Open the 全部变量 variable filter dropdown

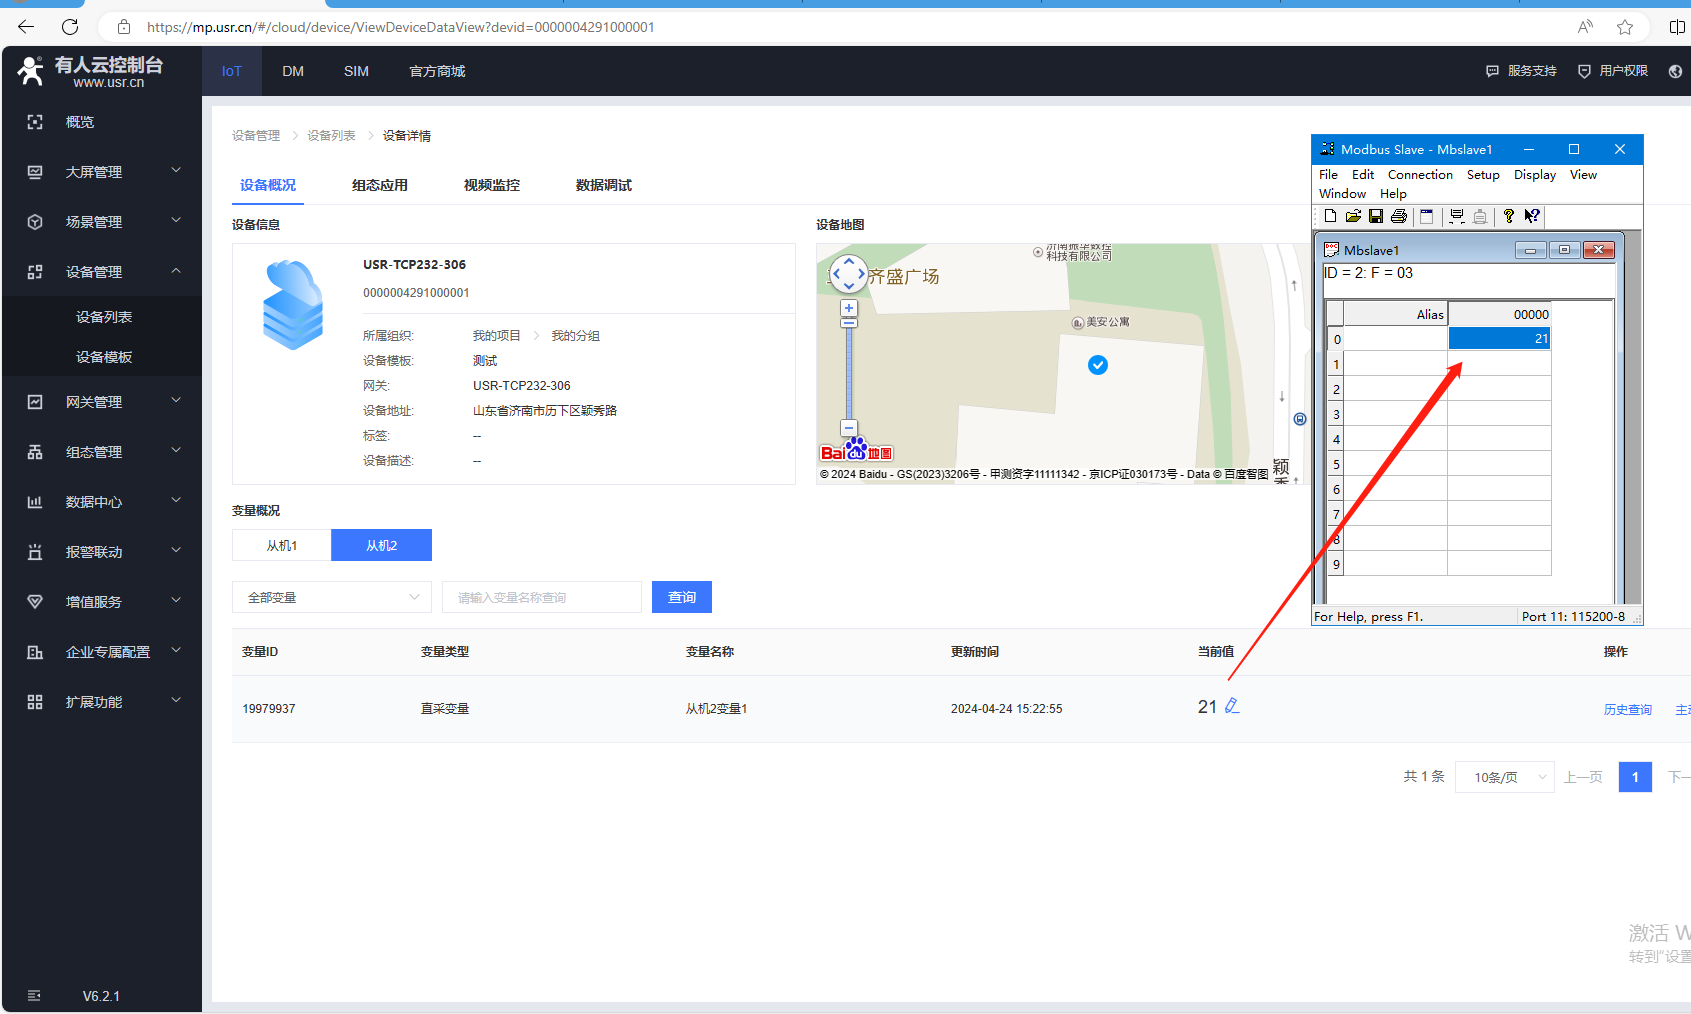[x=332, y=597]
